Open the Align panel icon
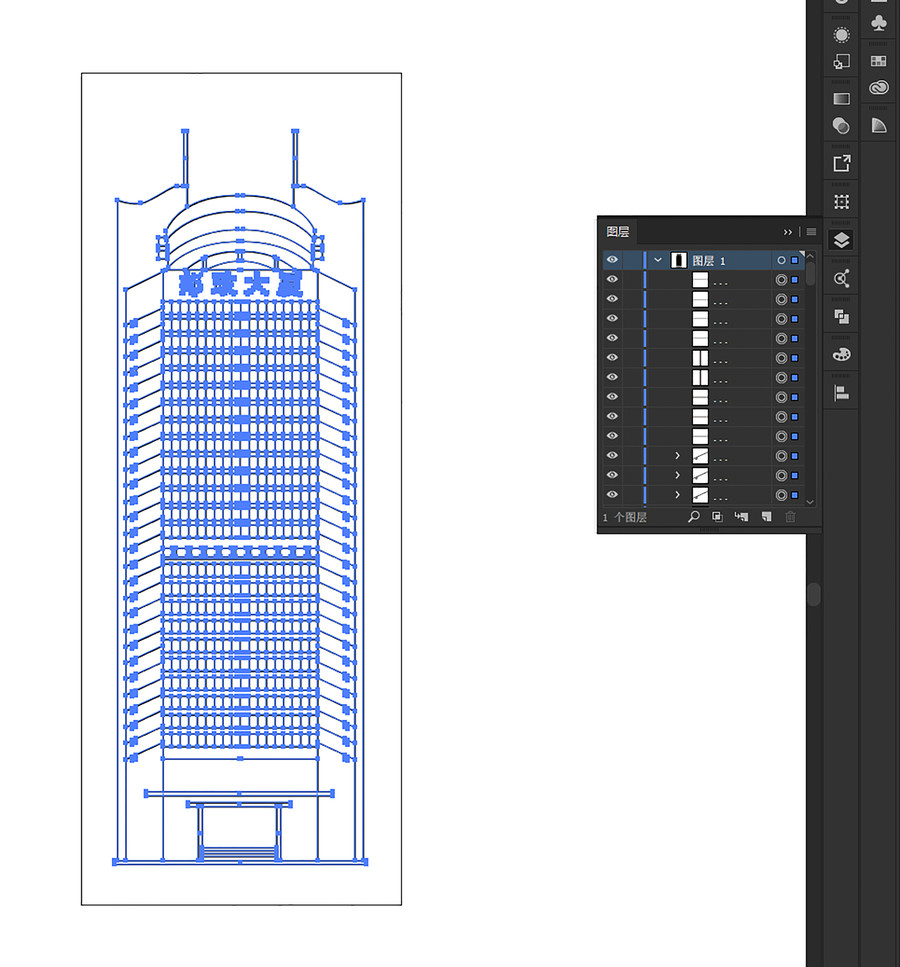This screenshot has height=967, width=900. [x=841, y=393]
